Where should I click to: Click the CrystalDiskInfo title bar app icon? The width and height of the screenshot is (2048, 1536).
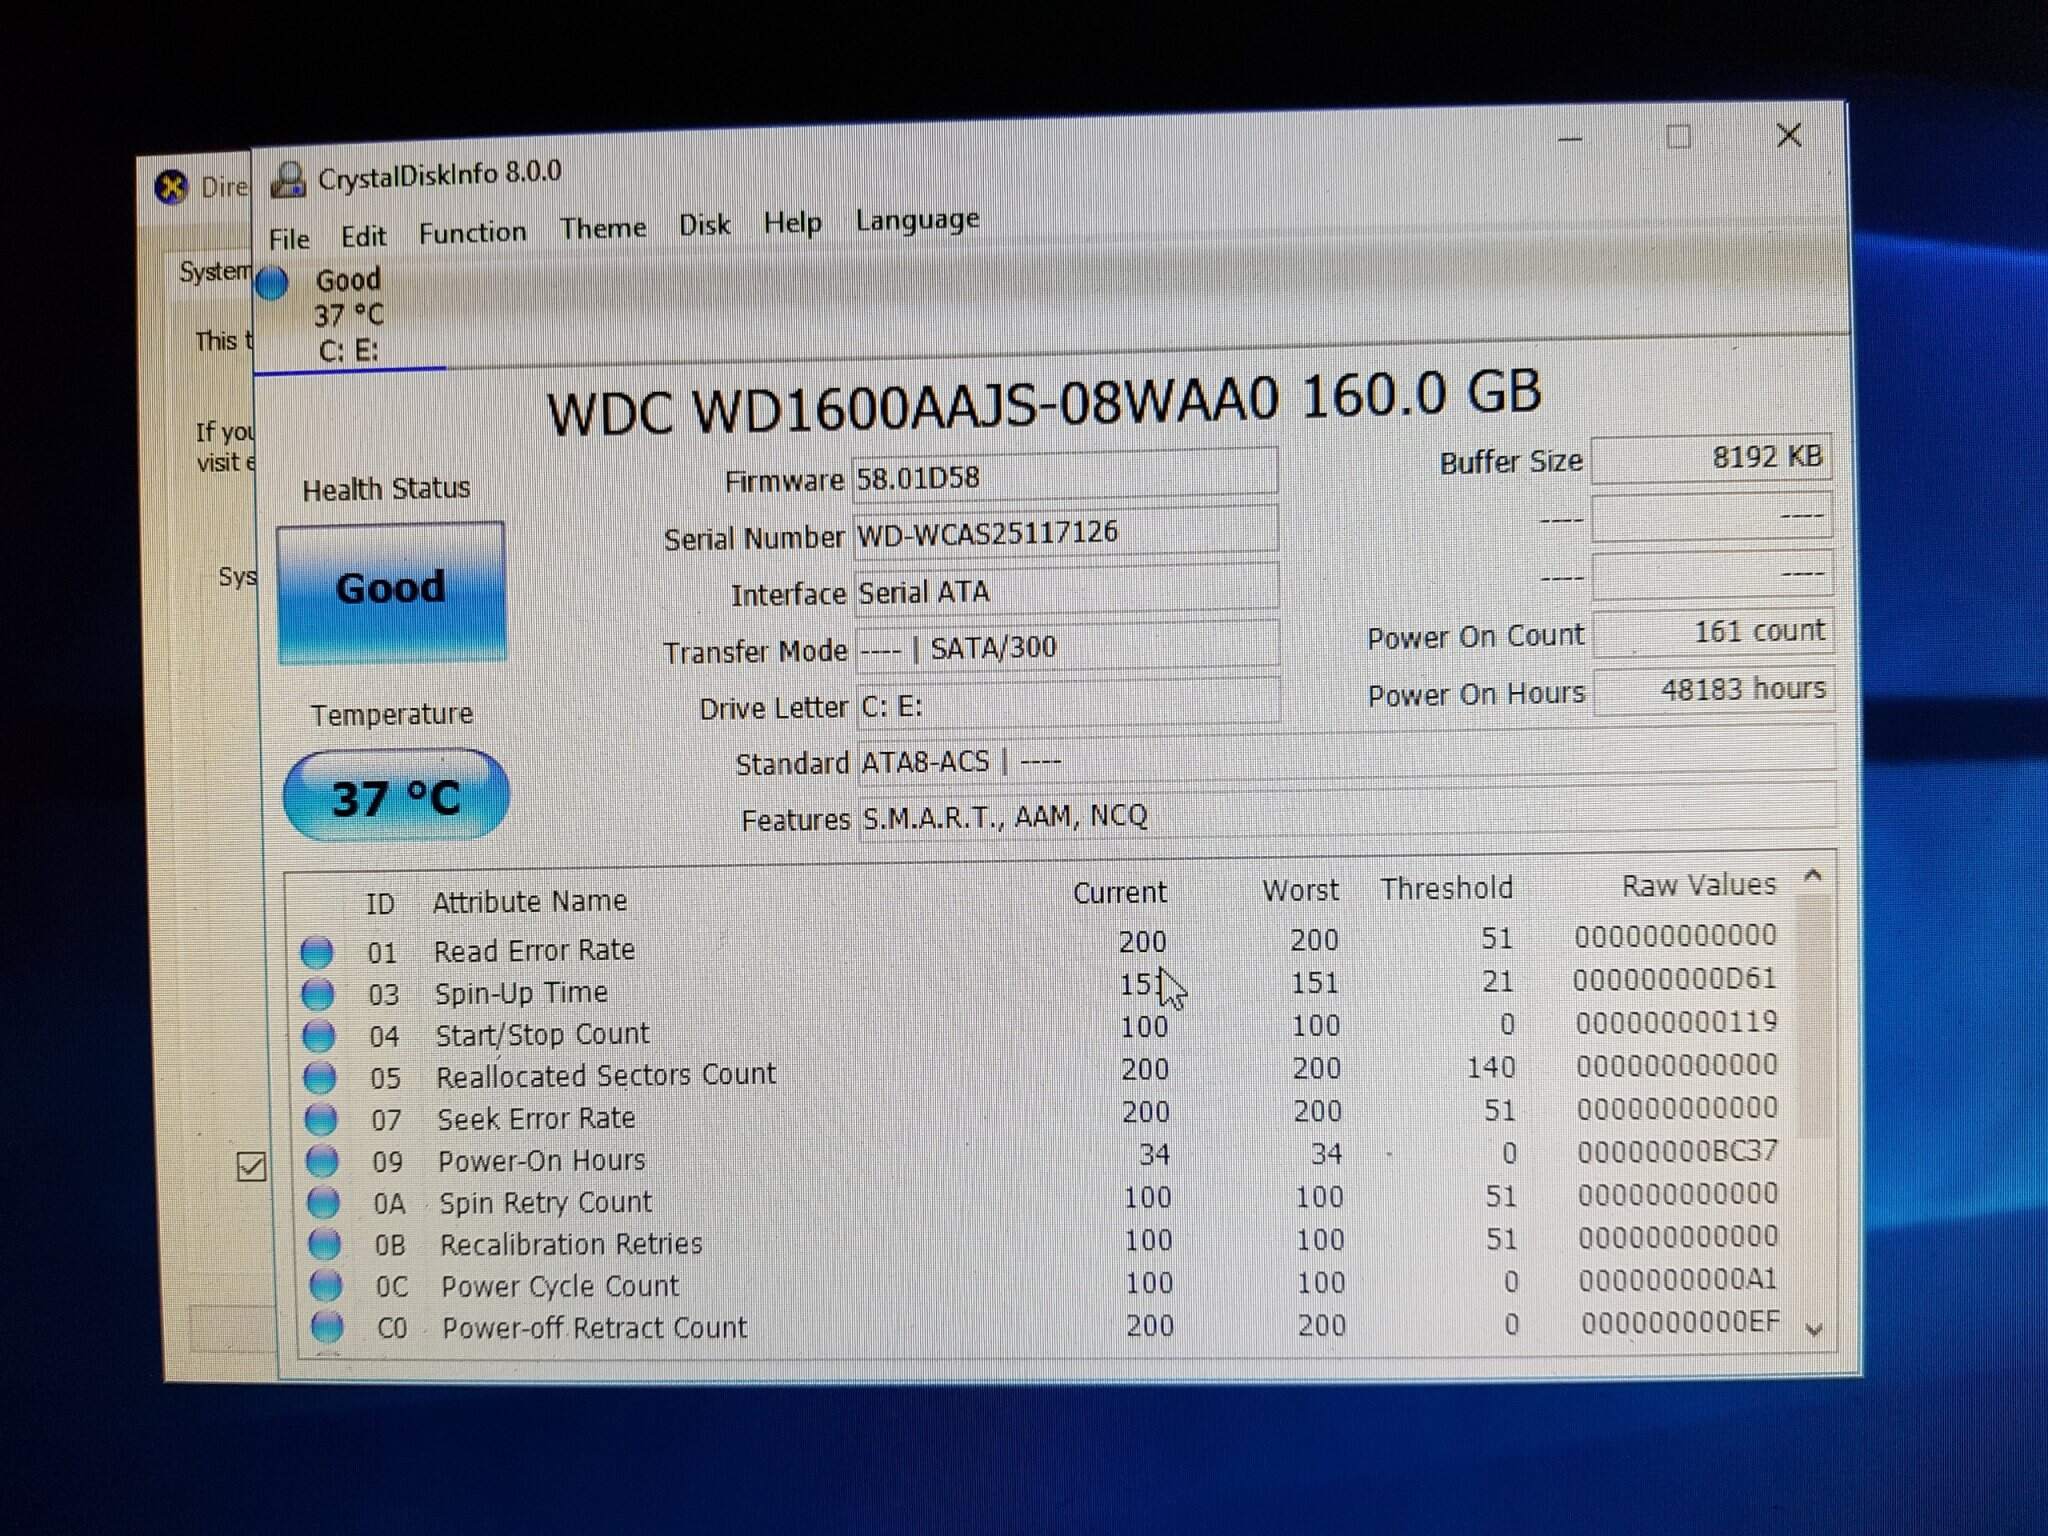[x=288, y=180]
